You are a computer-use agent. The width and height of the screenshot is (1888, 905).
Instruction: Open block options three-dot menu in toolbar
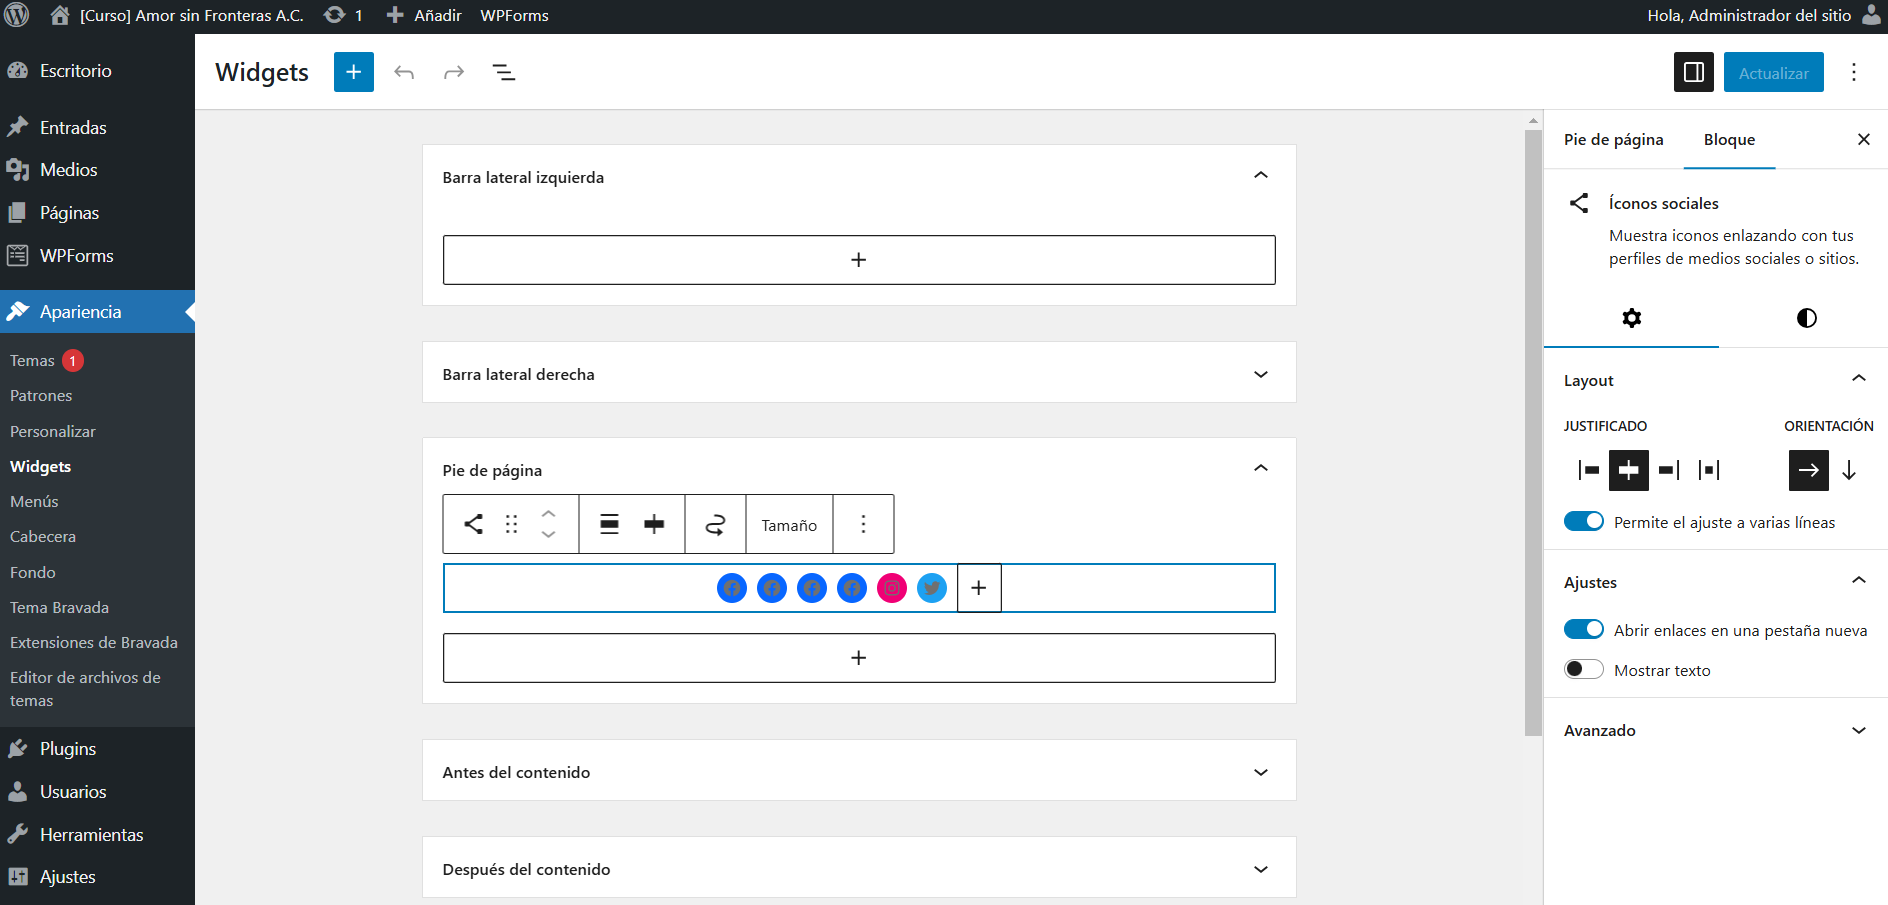[x=863, y=524]
